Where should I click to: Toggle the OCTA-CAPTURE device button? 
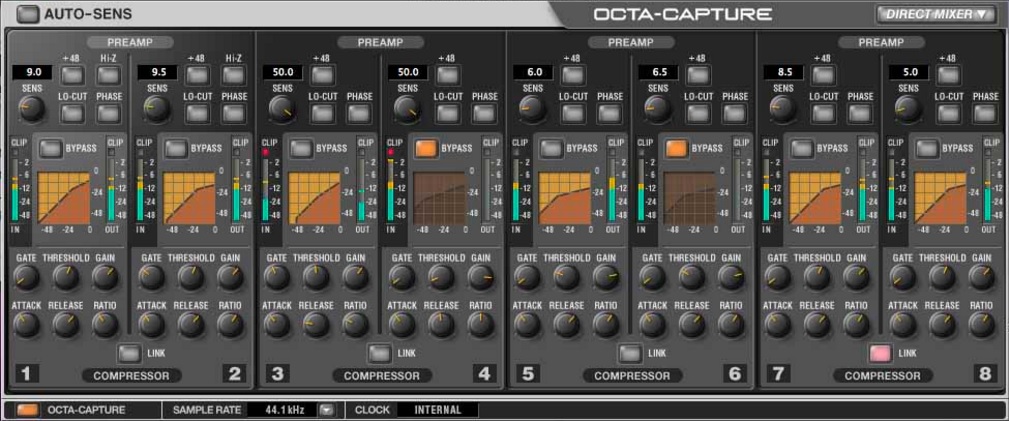tap(28, 409)
